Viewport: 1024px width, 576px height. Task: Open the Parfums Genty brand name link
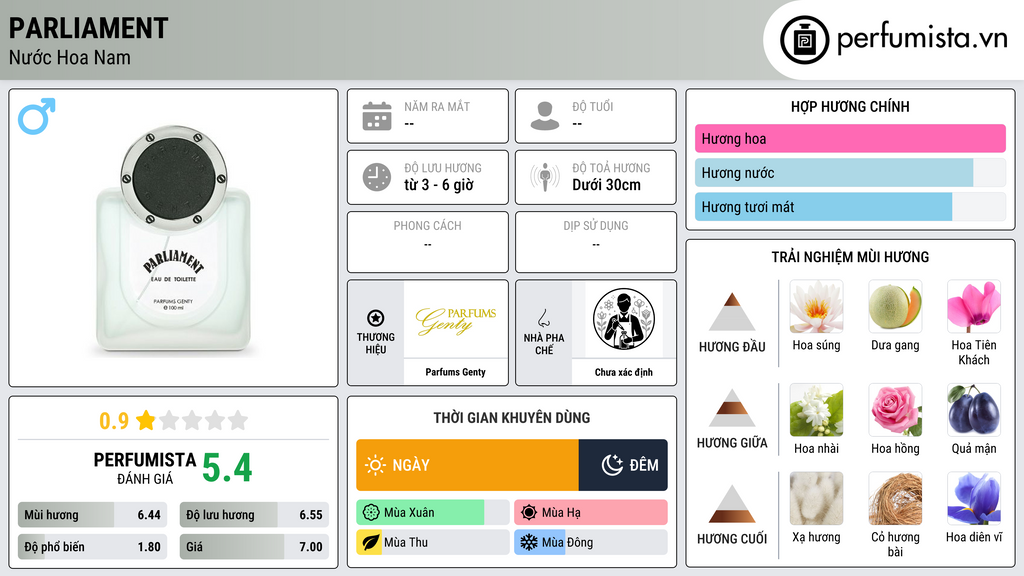456,372
